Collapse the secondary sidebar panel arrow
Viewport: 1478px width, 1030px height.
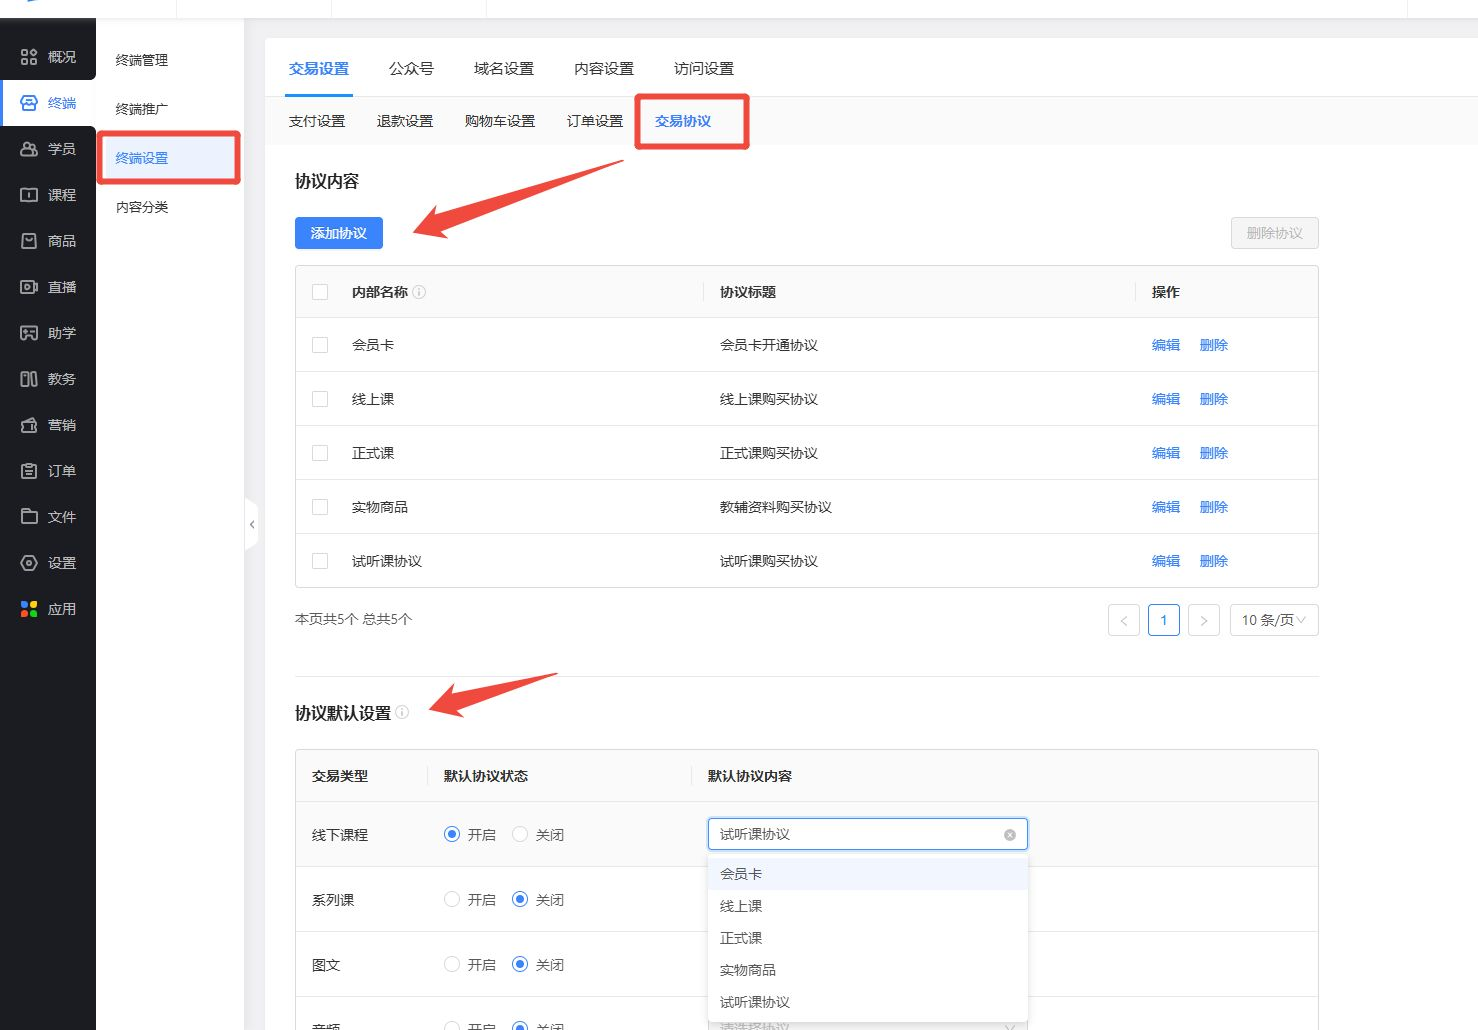click(x=252, y=524)
